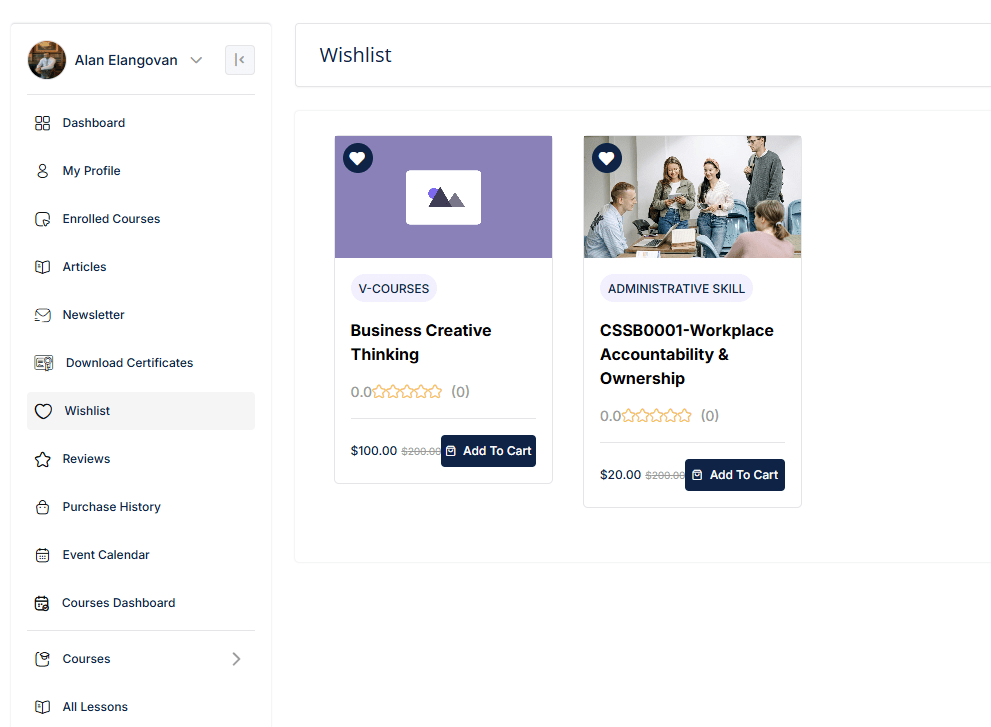Click the Wishlist page heading
Image resolution: width=991 pixels, height=727 pixels.
[355, 56]
